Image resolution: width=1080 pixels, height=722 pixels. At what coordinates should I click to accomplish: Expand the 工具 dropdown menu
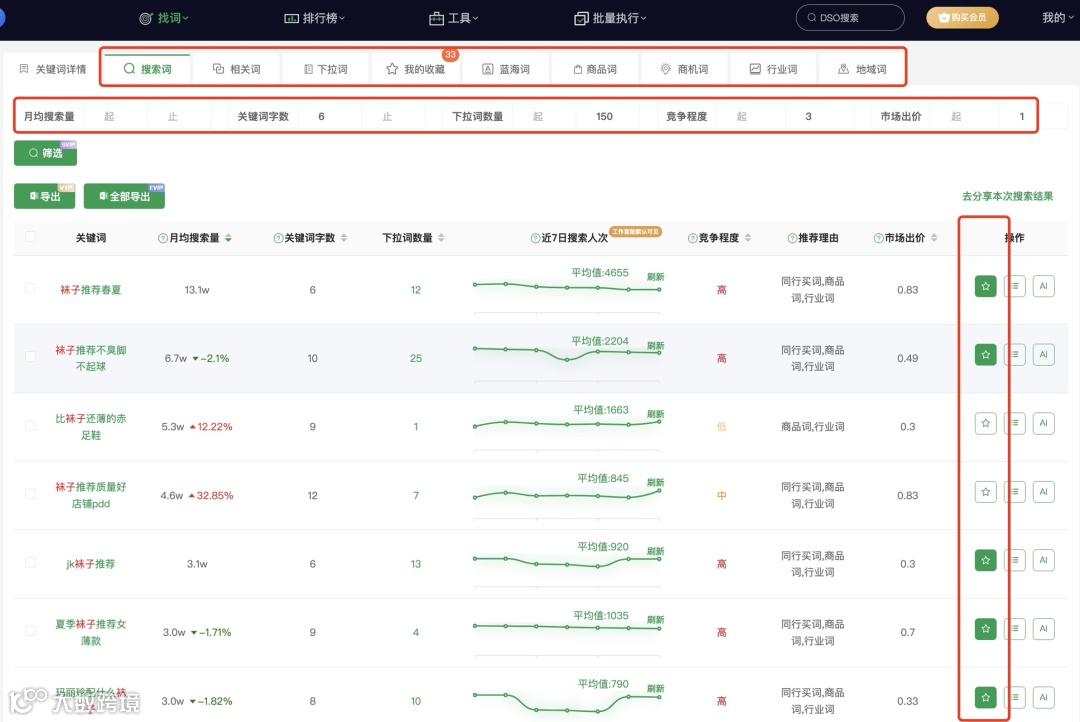[453, 18]
